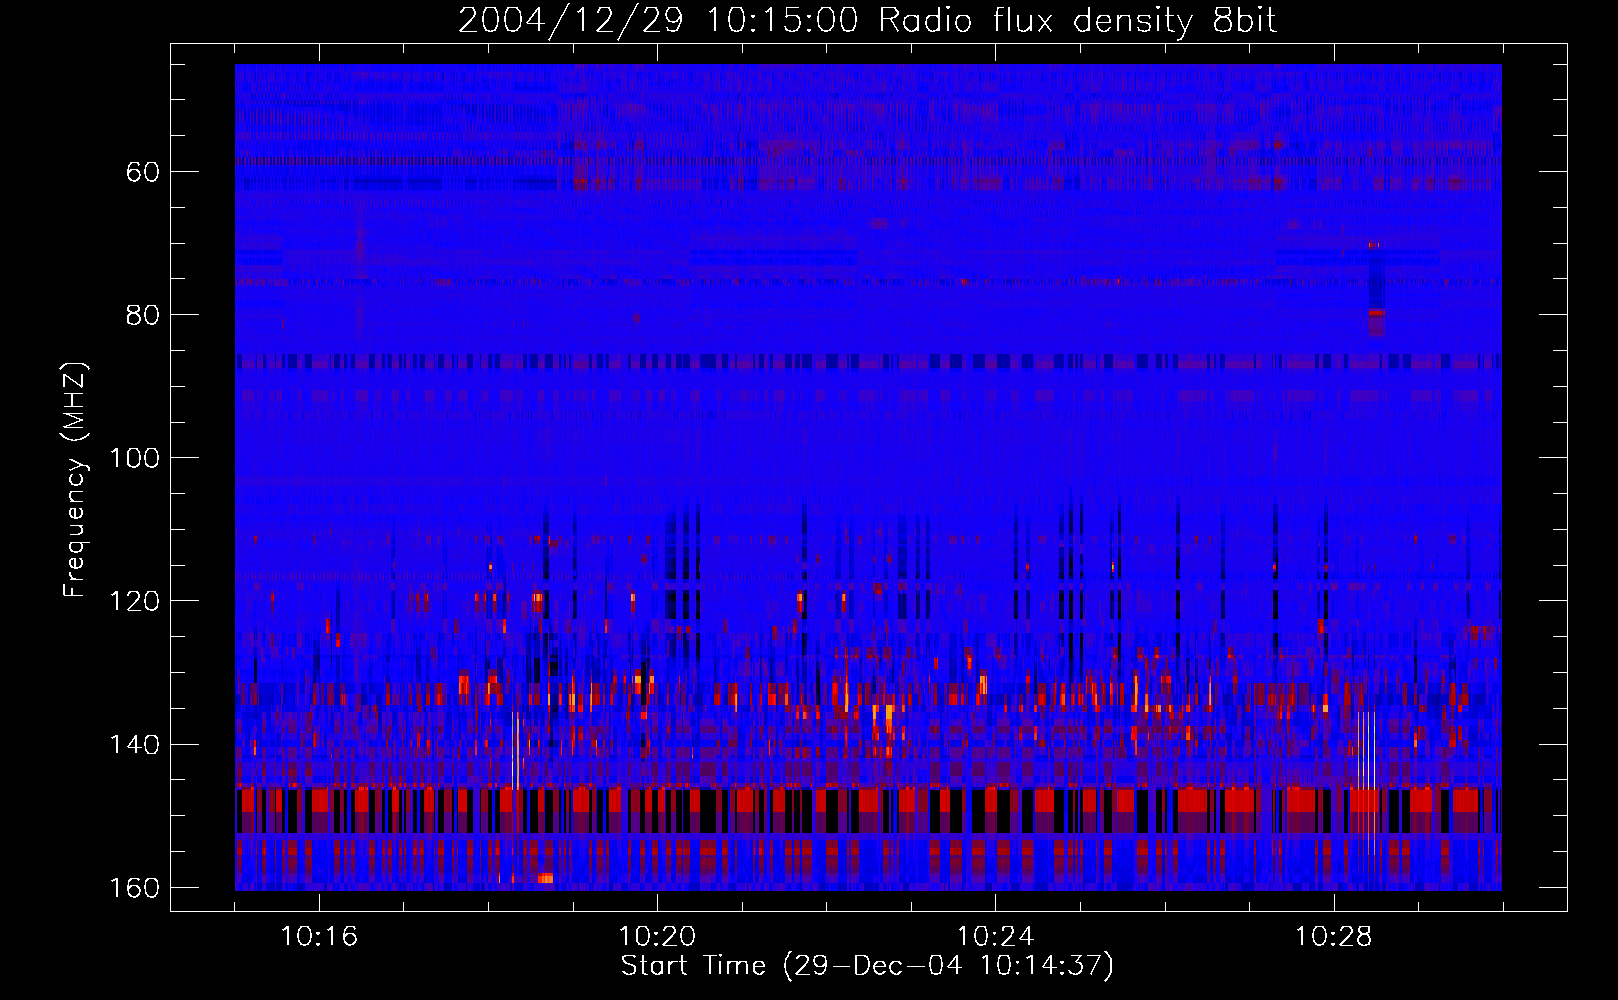The width and height of the screenshot is (1618, 1000).
Task: Click the 120 frequency tick label
Action: point(134,601)
